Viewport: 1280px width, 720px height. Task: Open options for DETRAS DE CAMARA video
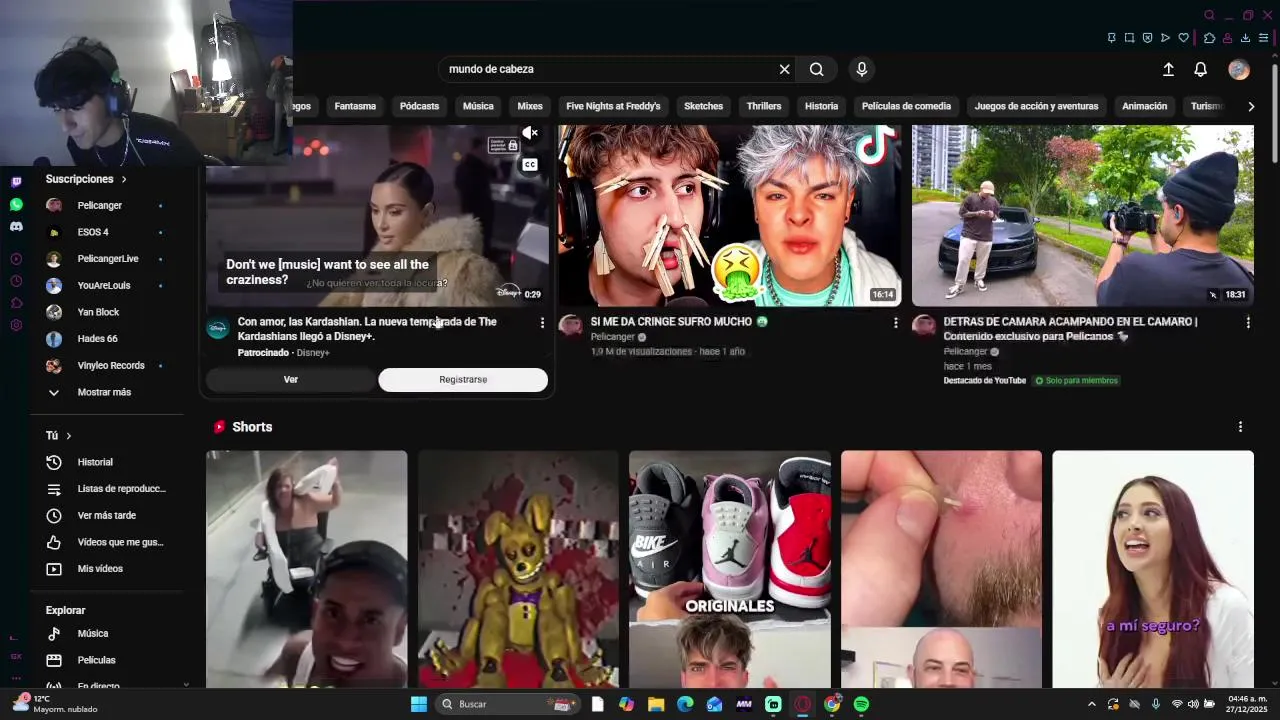click(x=1247, y=323)
